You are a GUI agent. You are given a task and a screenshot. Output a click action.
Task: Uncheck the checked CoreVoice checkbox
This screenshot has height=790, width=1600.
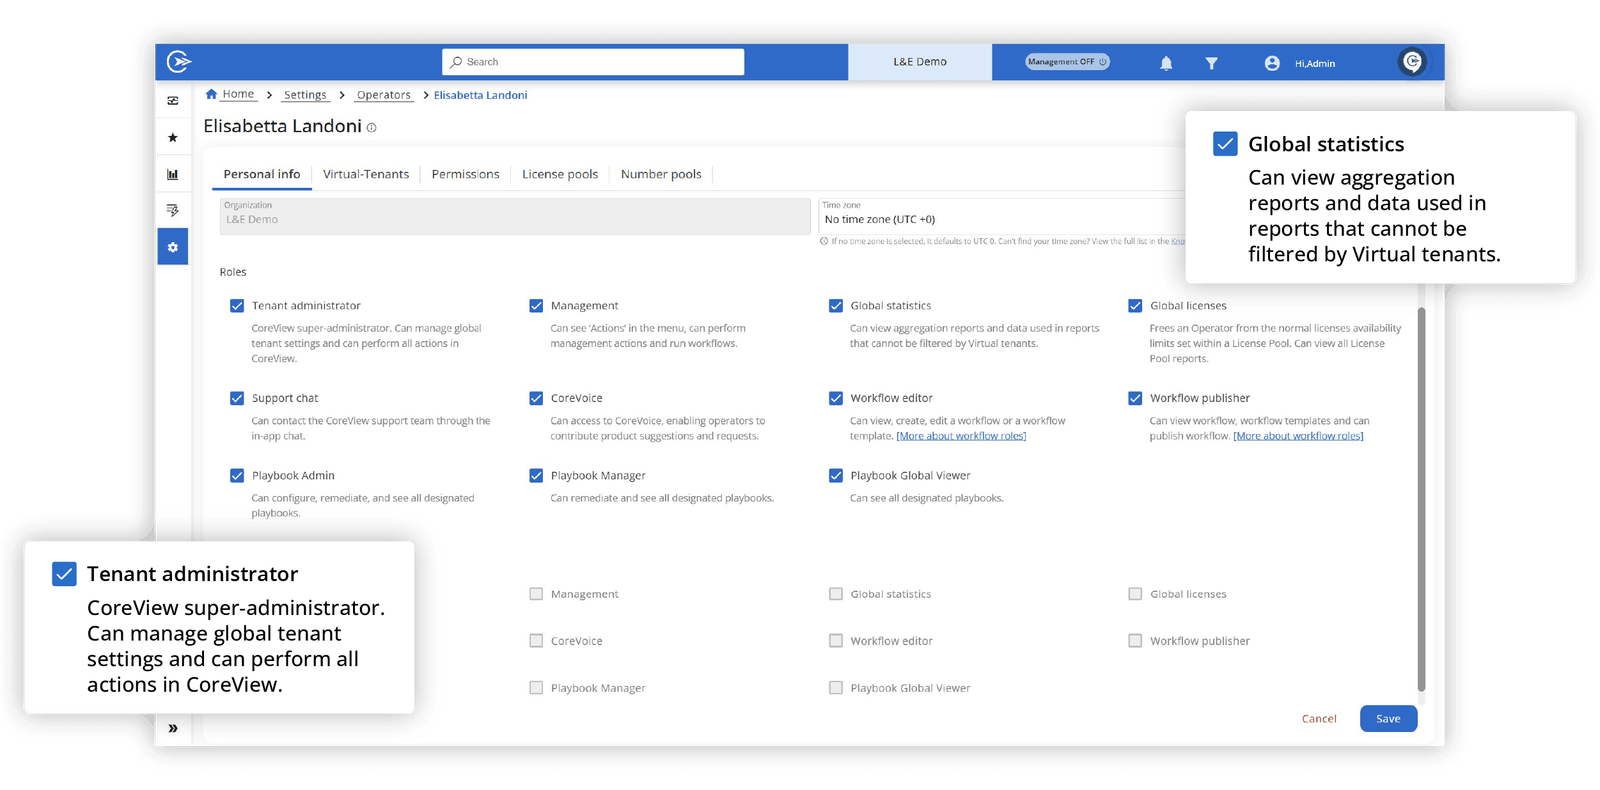click(536, 398)
